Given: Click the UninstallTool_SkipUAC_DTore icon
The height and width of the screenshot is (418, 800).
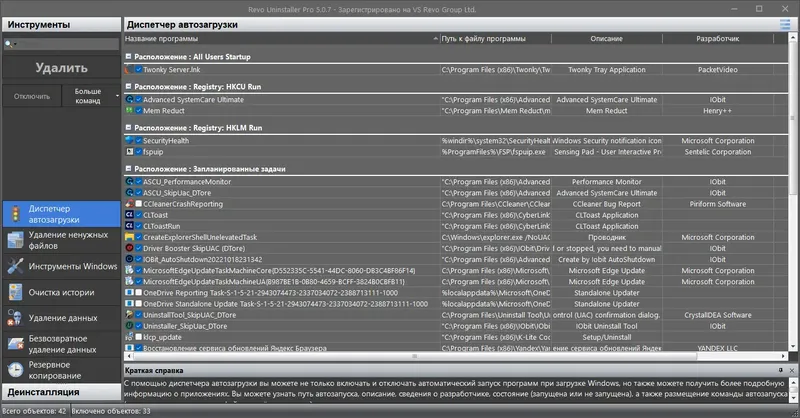Looking at the screenshot, I should pyautogui.click(x=130, y=315).
